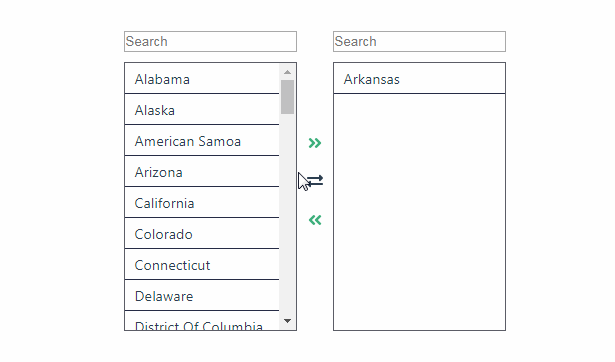The height and width of the screenshot is (362, 615).
Task: Click the scrollbar down arrow
Action: 287,321
